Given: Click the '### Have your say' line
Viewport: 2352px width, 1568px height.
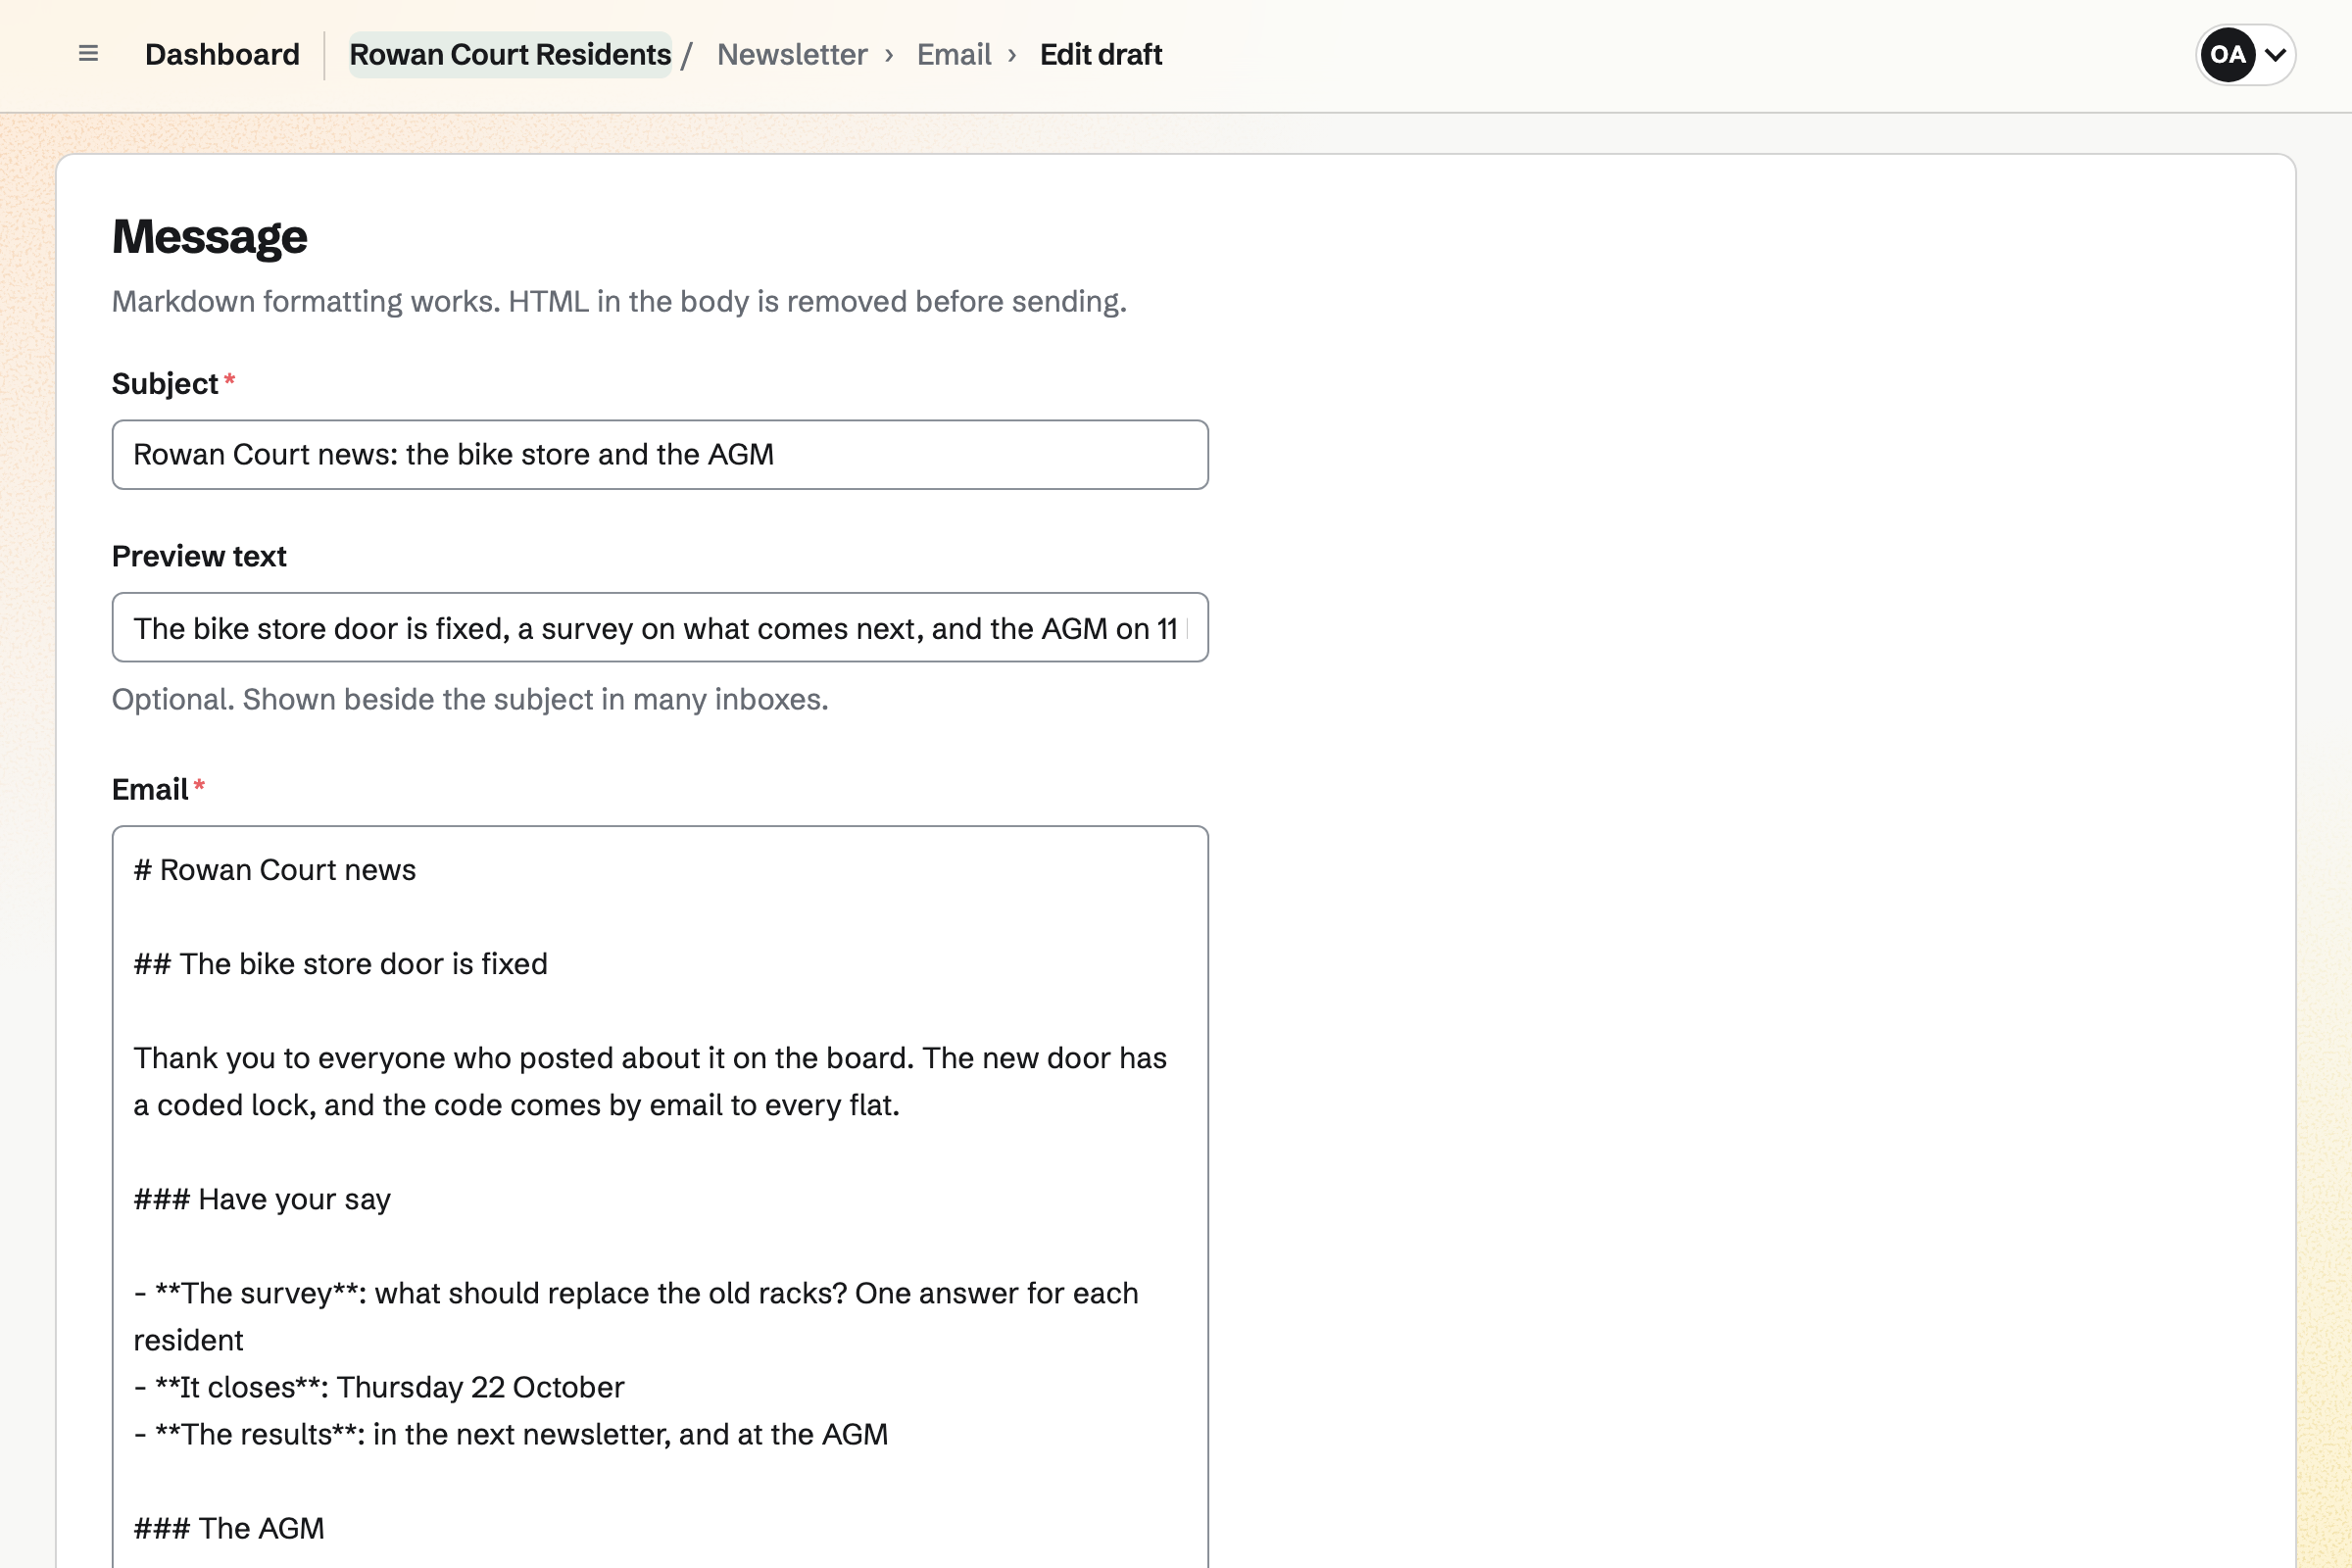Looking at the screenshot, I should pos(262,1199).
